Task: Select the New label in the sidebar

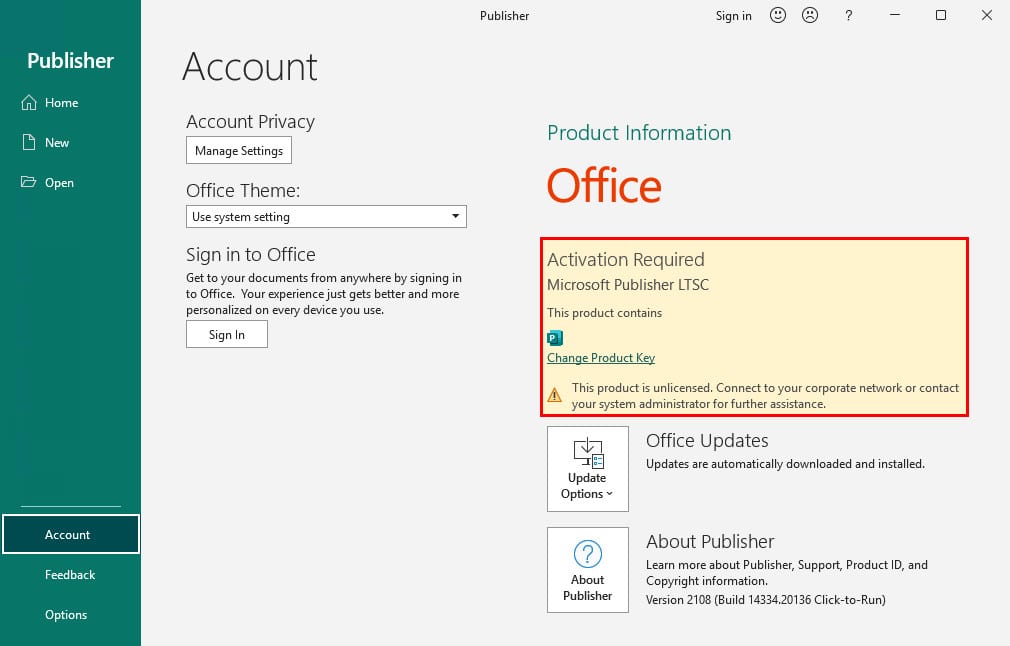Action: 57,143
